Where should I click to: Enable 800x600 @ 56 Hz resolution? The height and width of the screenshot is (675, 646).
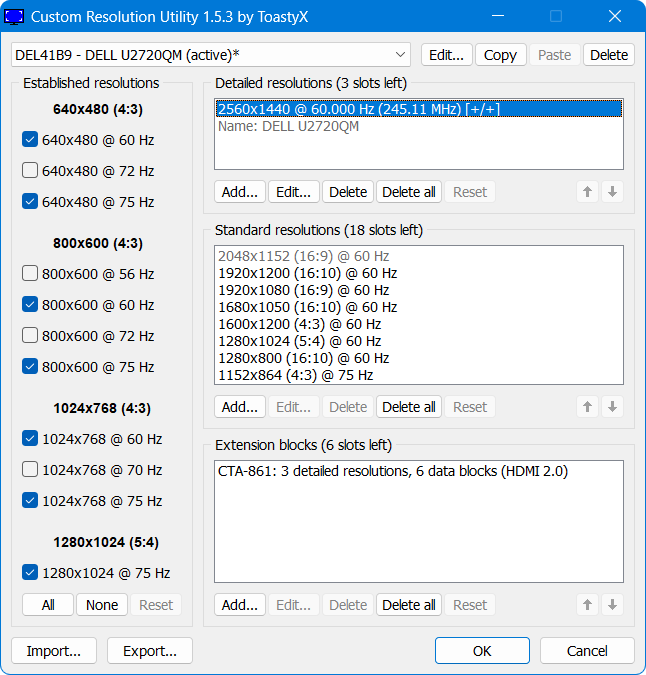point(30,274)
